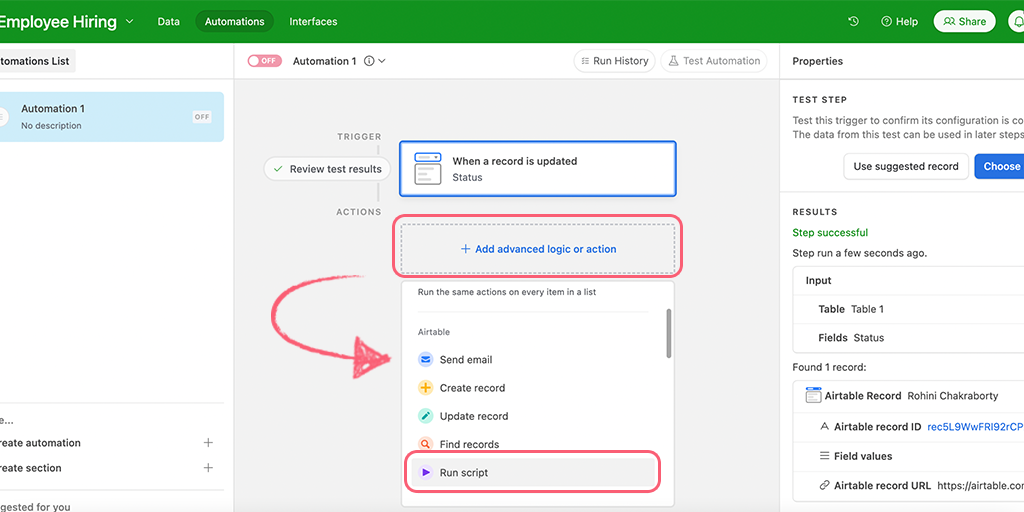
Task: Click the 'Step successful' status text
Action: (x=830, y=232)
